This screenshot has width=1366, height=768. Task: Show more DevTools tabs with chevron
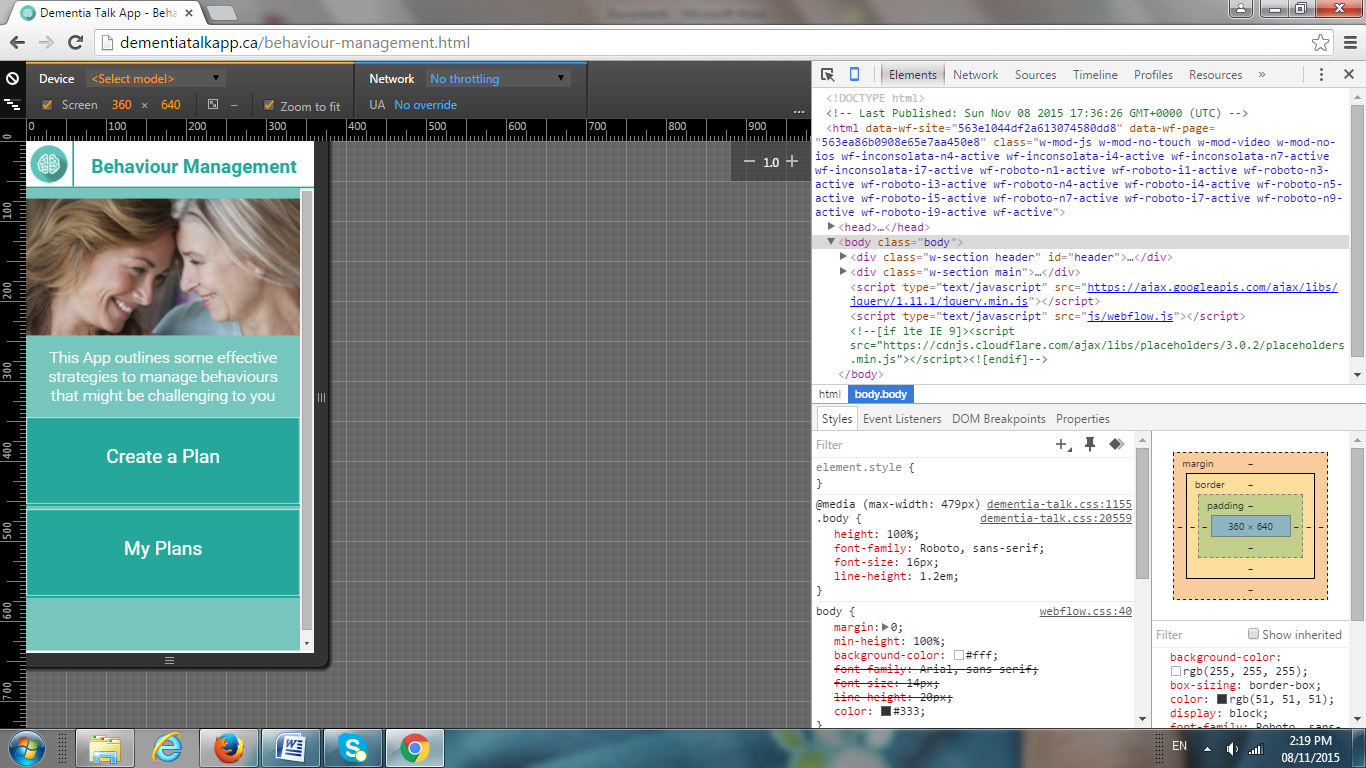[1262, 75]
